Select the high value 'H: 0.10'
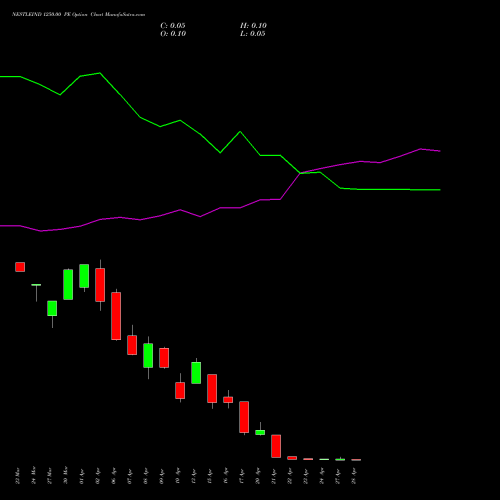The height and width of the screenshot is (500, 500). coord(253,26)
